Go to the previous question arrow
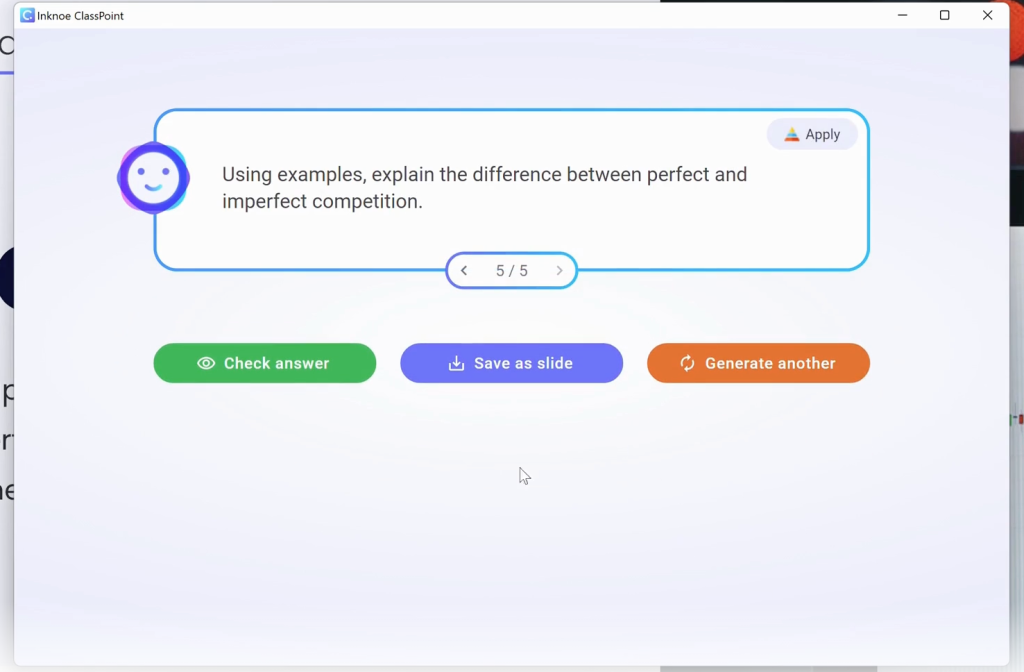 coord(464,270)
